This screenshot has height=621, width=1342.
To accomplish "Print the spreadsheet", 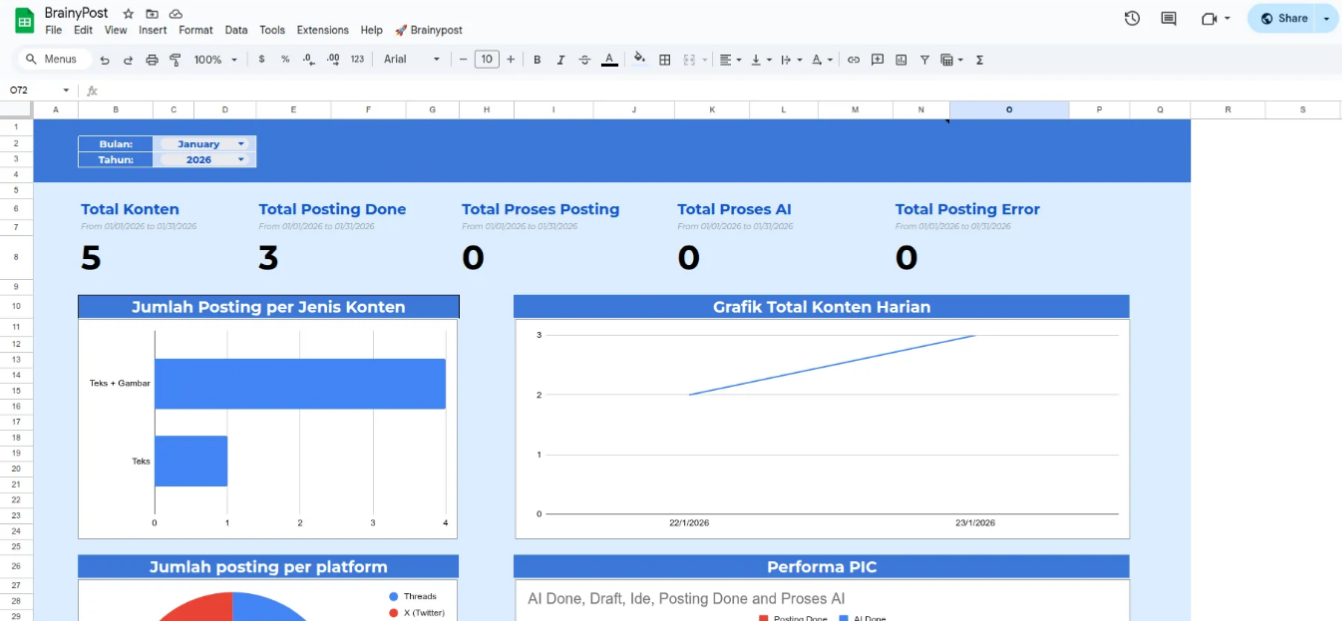I will pyautogui.click(x=152, y=60).
